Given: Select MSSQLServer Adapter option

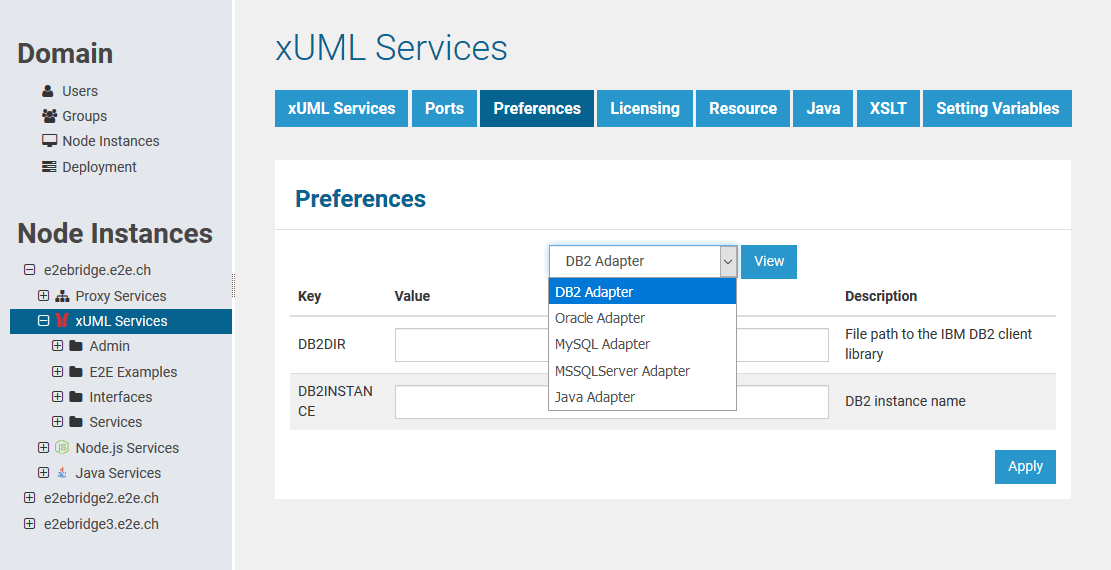Looking at the screenshot, I should click(x=622, y=371).
